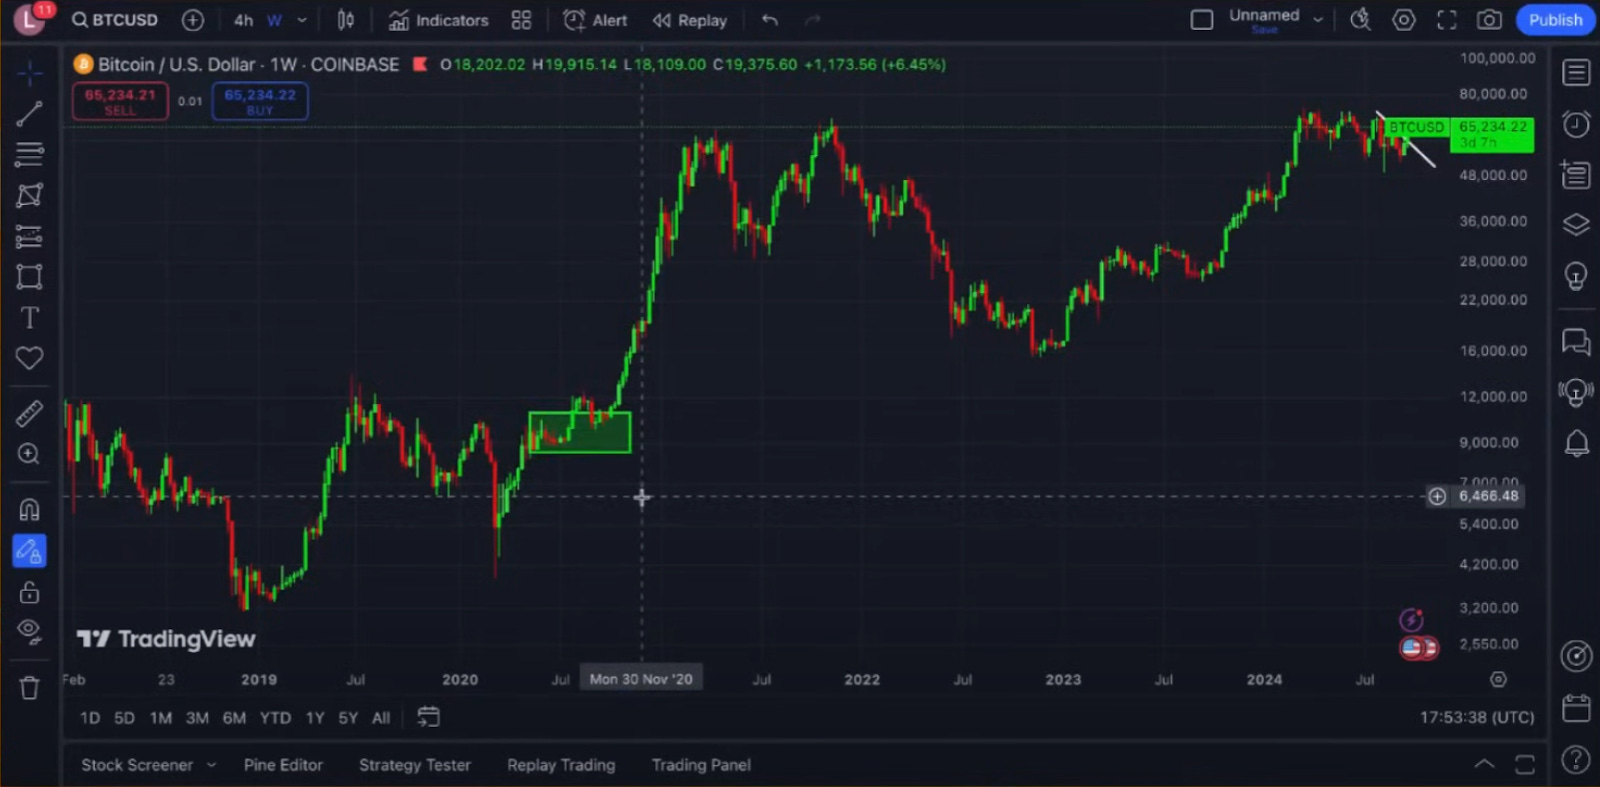The height and width of the screenshot is (787, 1600).
Task: Open the go to date calendar icon
Action: pyautogui.click(x=428, y=717)
